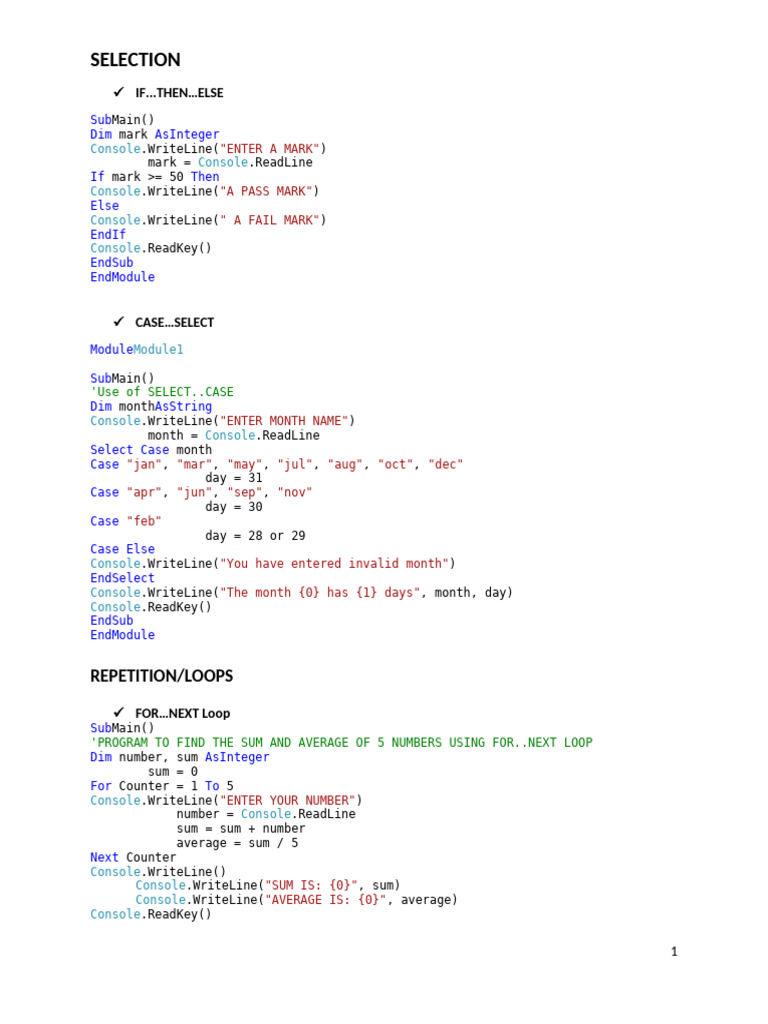768x1024 pixels.
Task: Click the line 'mark = Console.ReadLine'
Action: 230,163
